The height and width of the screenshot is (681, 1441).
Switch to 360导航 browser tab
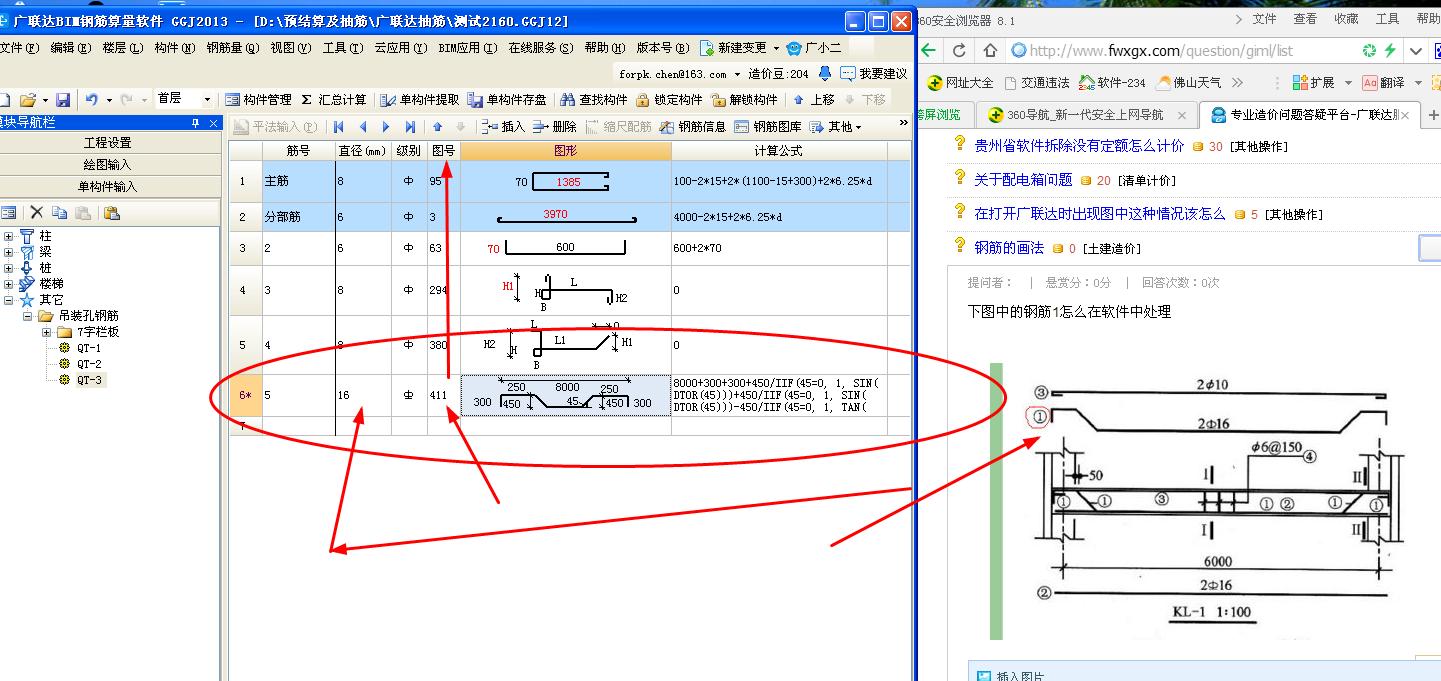(1085, 115)
